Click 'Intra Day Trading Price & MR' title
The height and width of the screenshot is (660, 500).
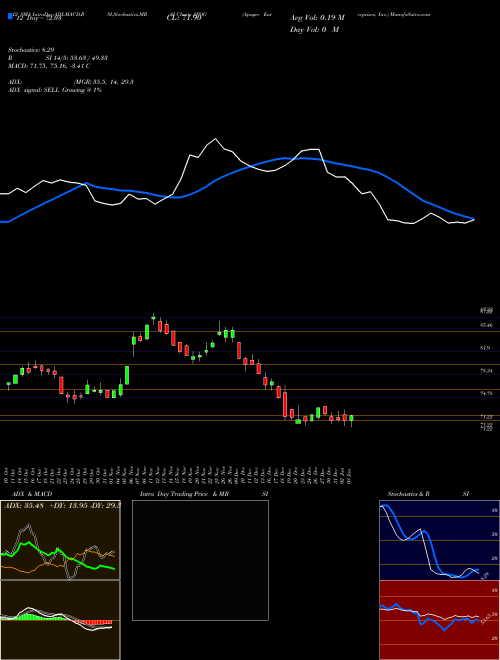(184, 494)
